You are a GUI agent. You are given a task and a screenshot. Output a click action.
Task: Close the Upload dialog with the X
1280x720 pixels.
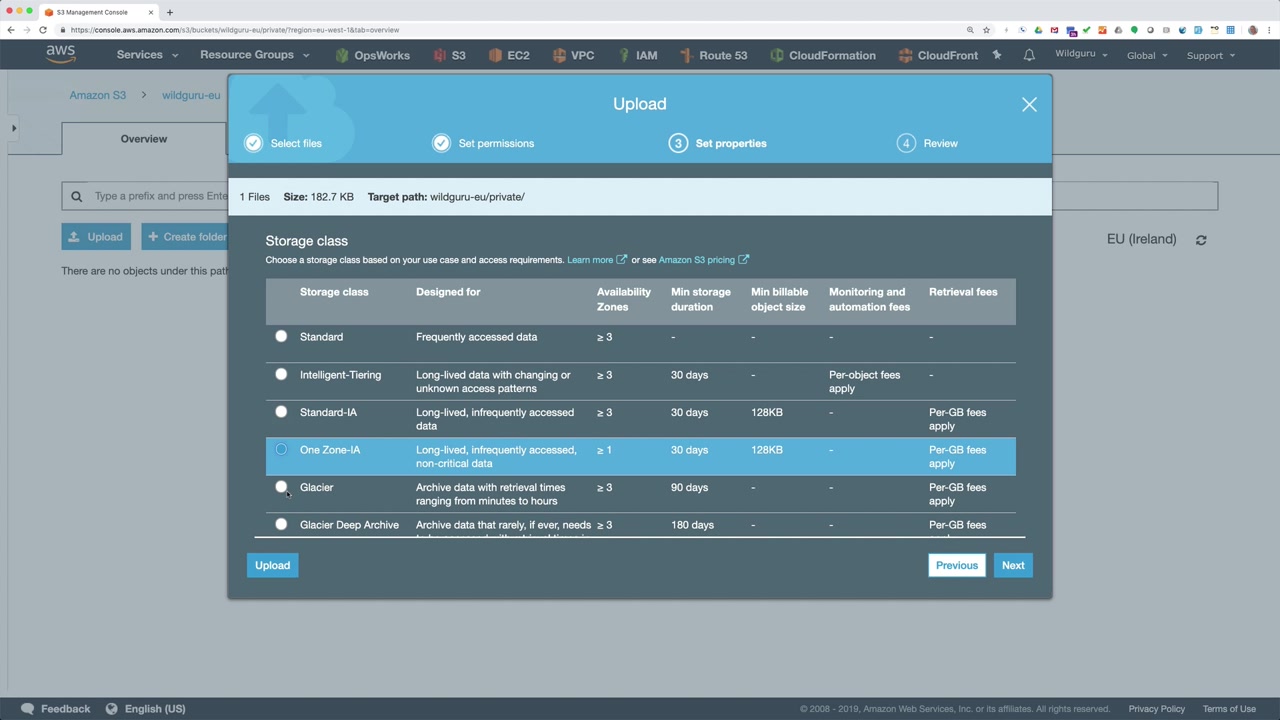point(1029,104)
